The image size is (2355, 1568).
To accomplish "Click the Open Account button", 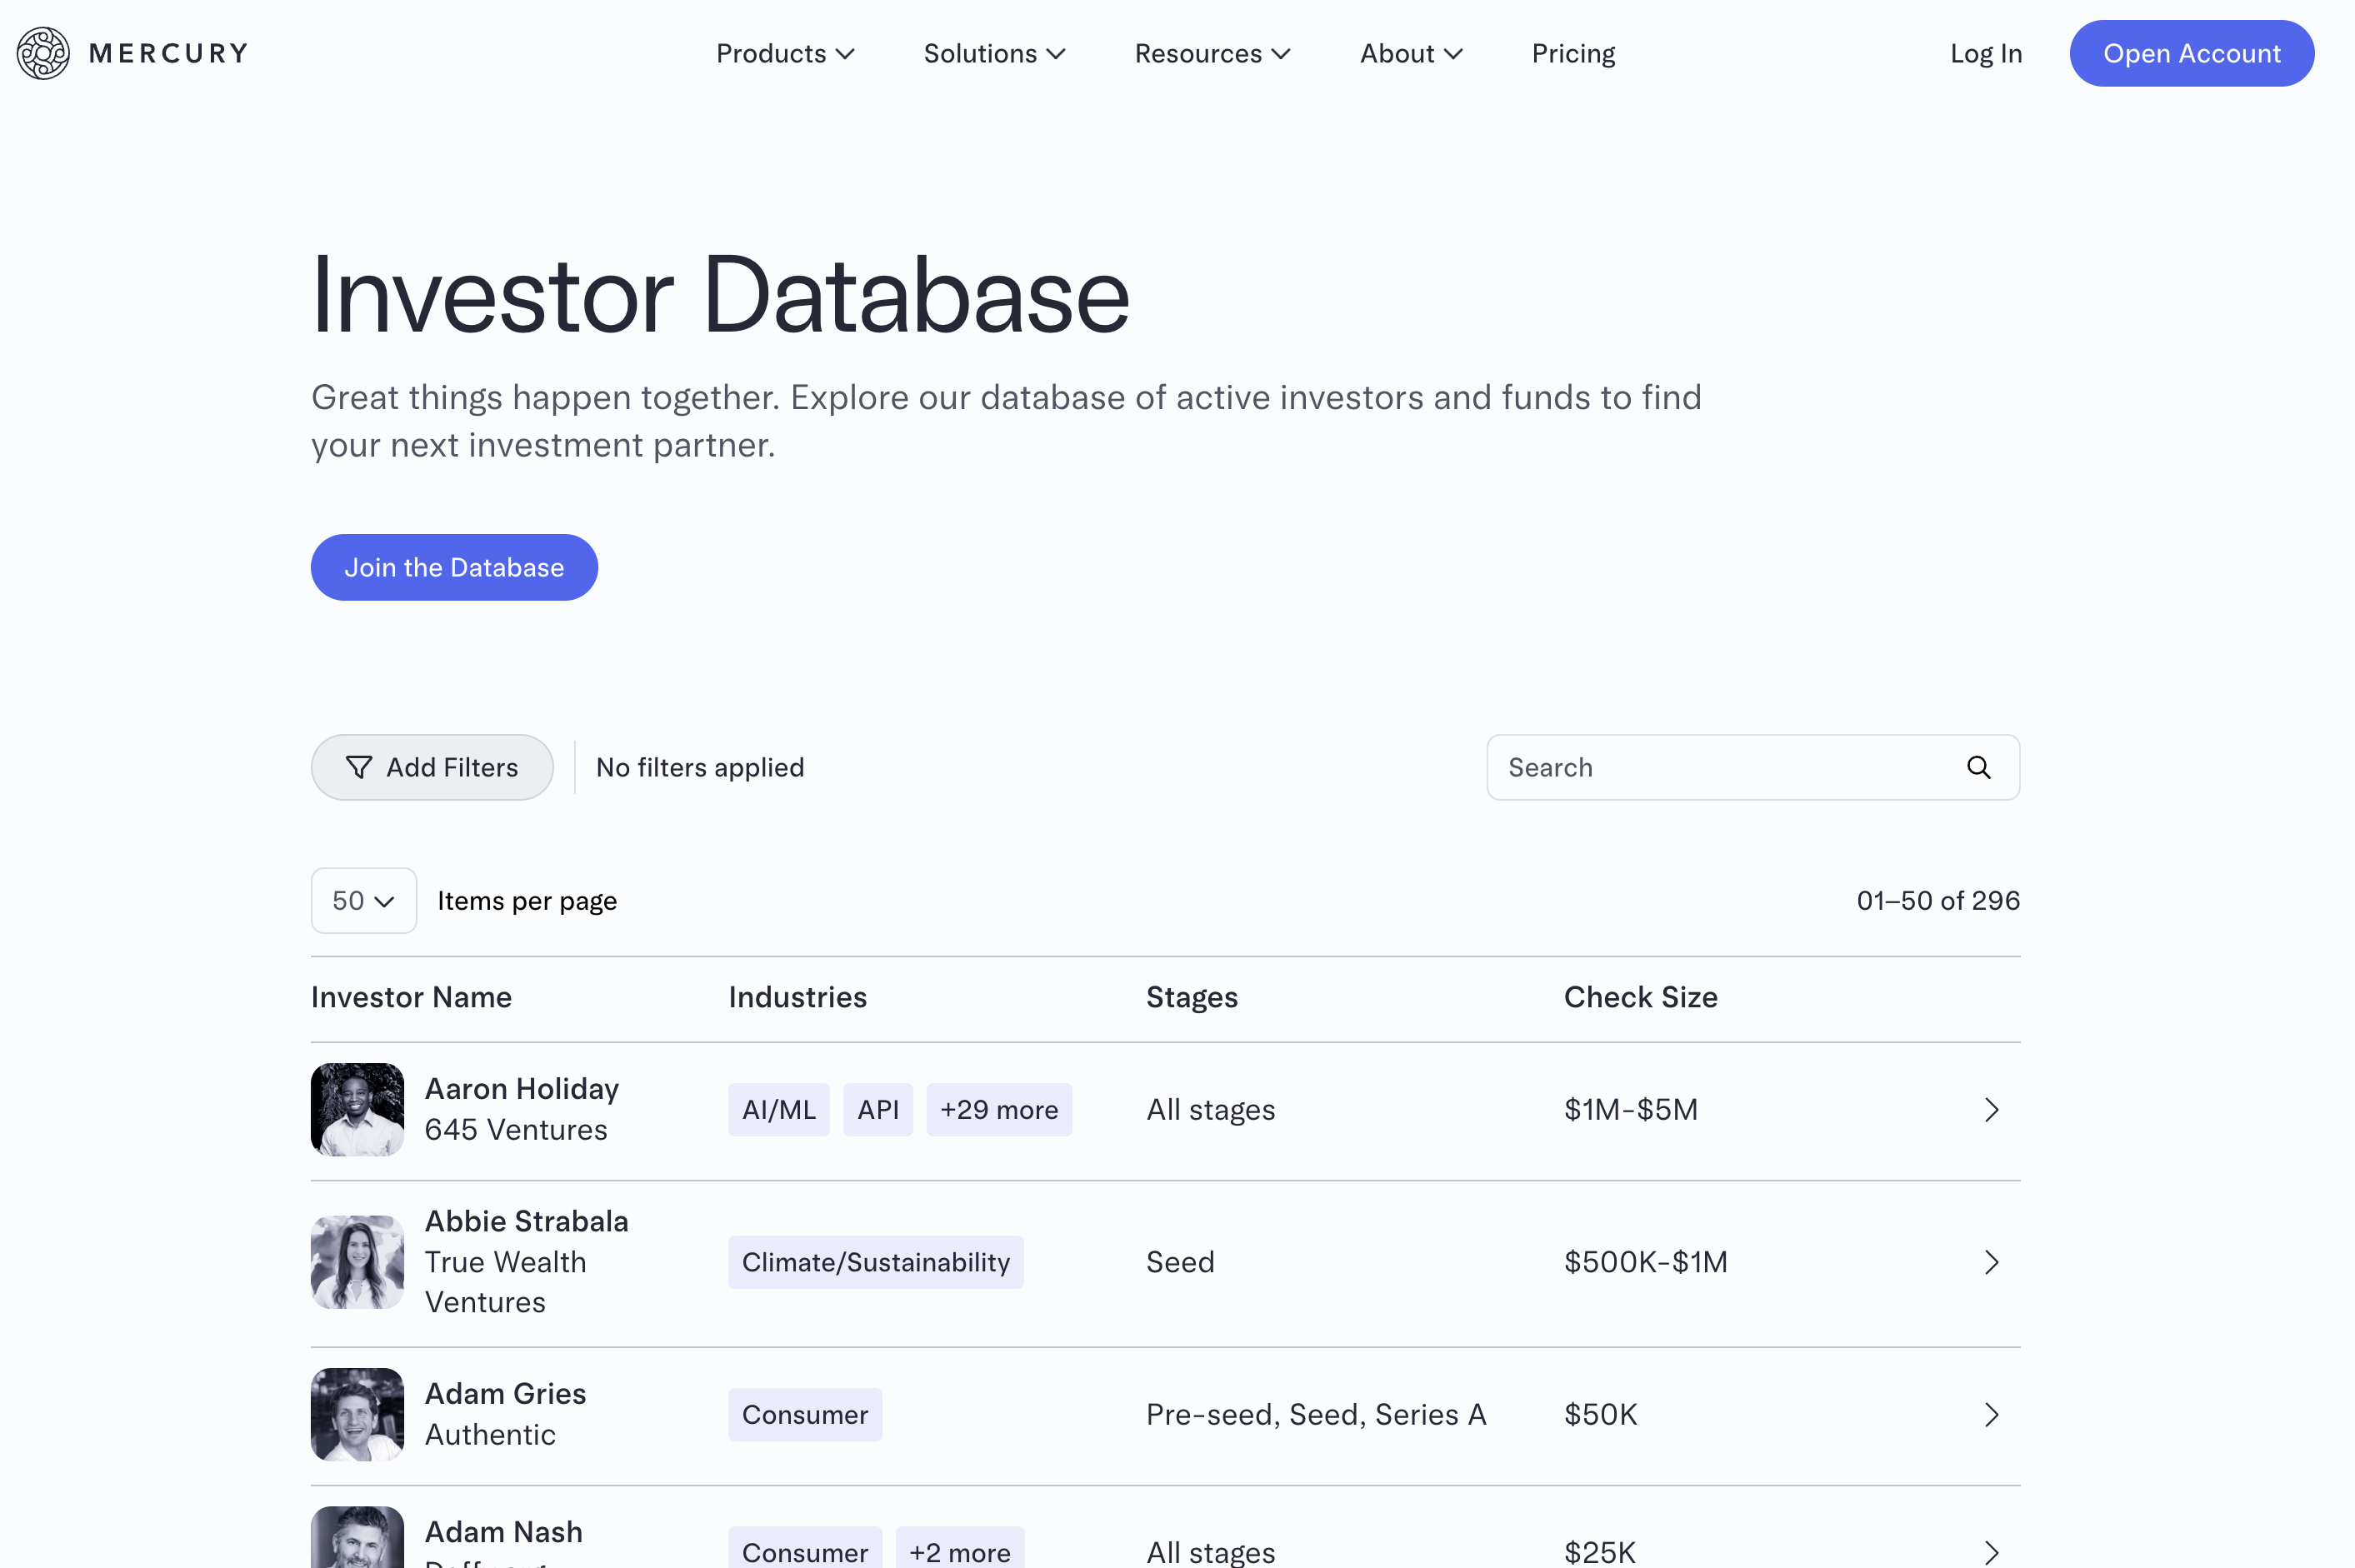I will pos(2191,53).
